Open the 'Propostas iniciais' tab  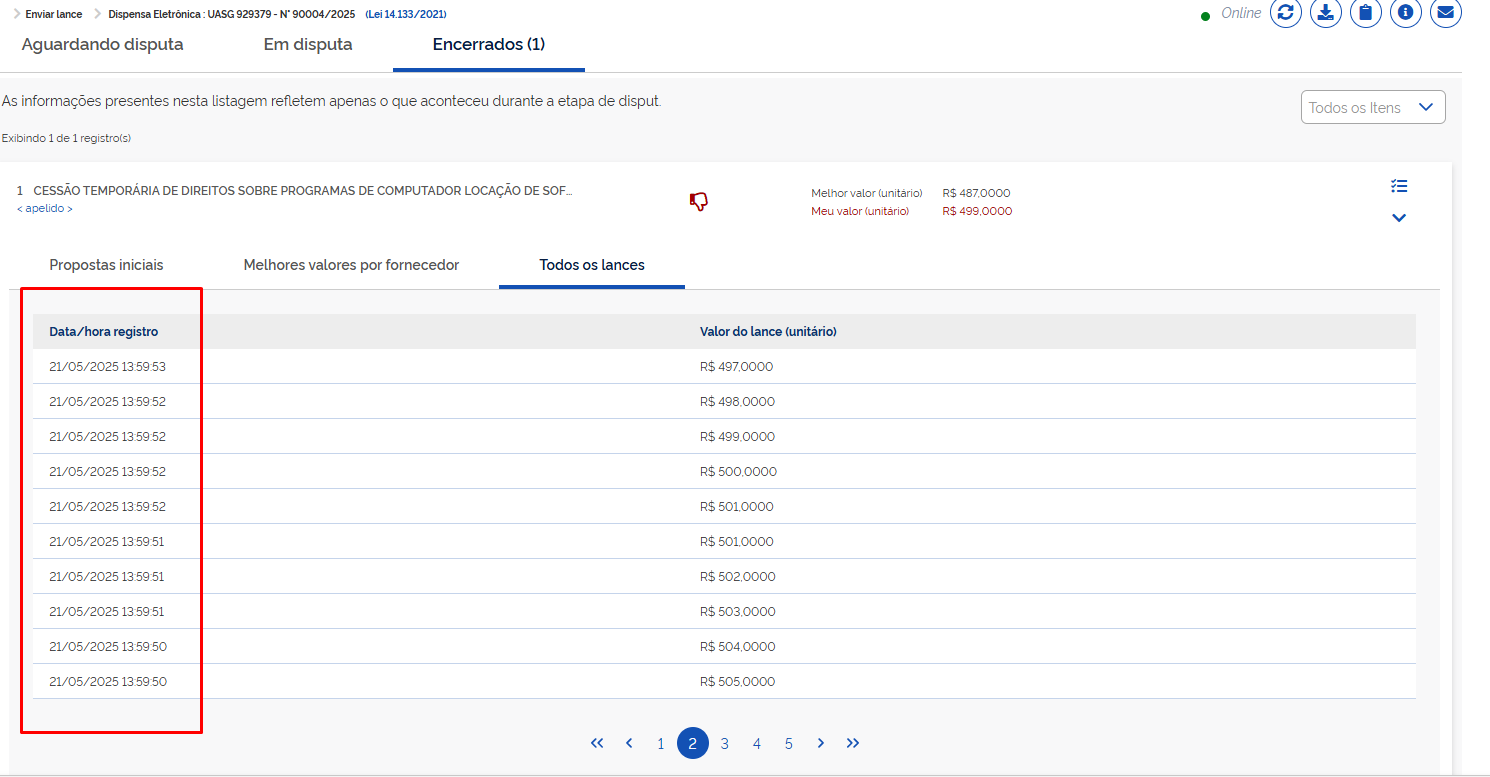click(x=106, y=265)
